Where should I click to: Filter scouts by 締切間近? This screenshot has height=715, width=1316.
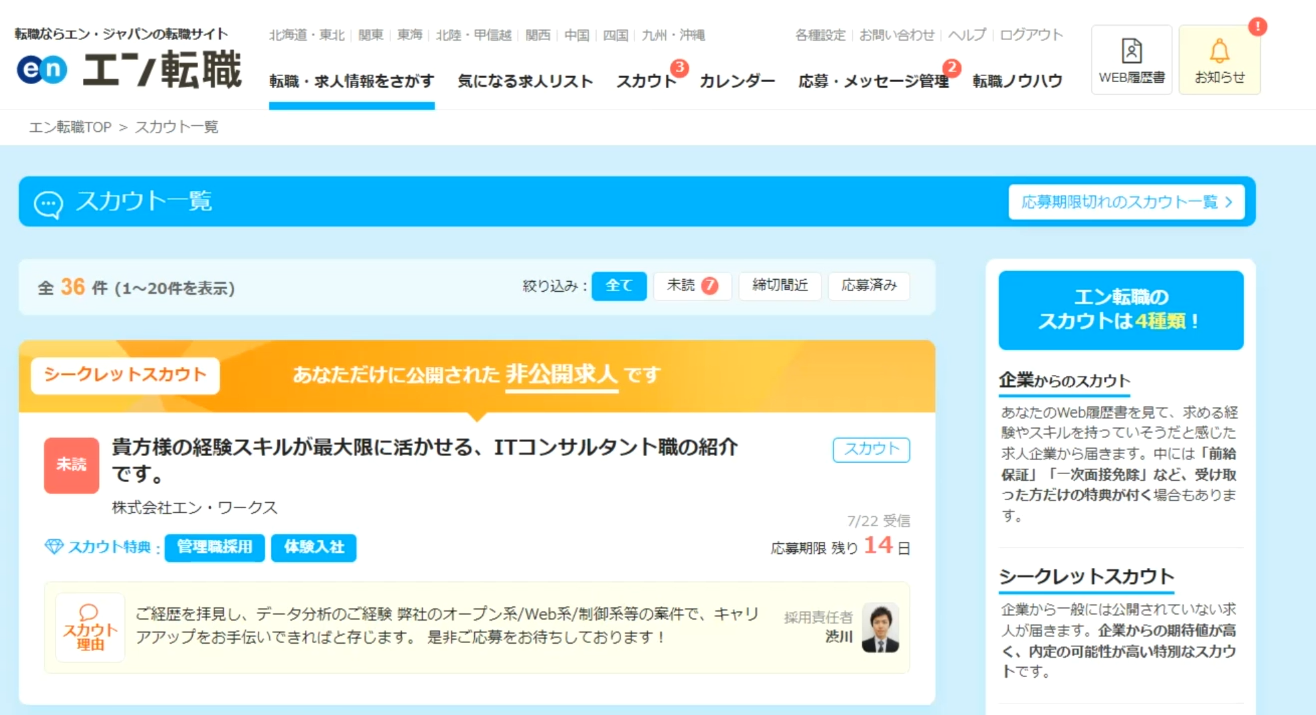tap(780, 286)
